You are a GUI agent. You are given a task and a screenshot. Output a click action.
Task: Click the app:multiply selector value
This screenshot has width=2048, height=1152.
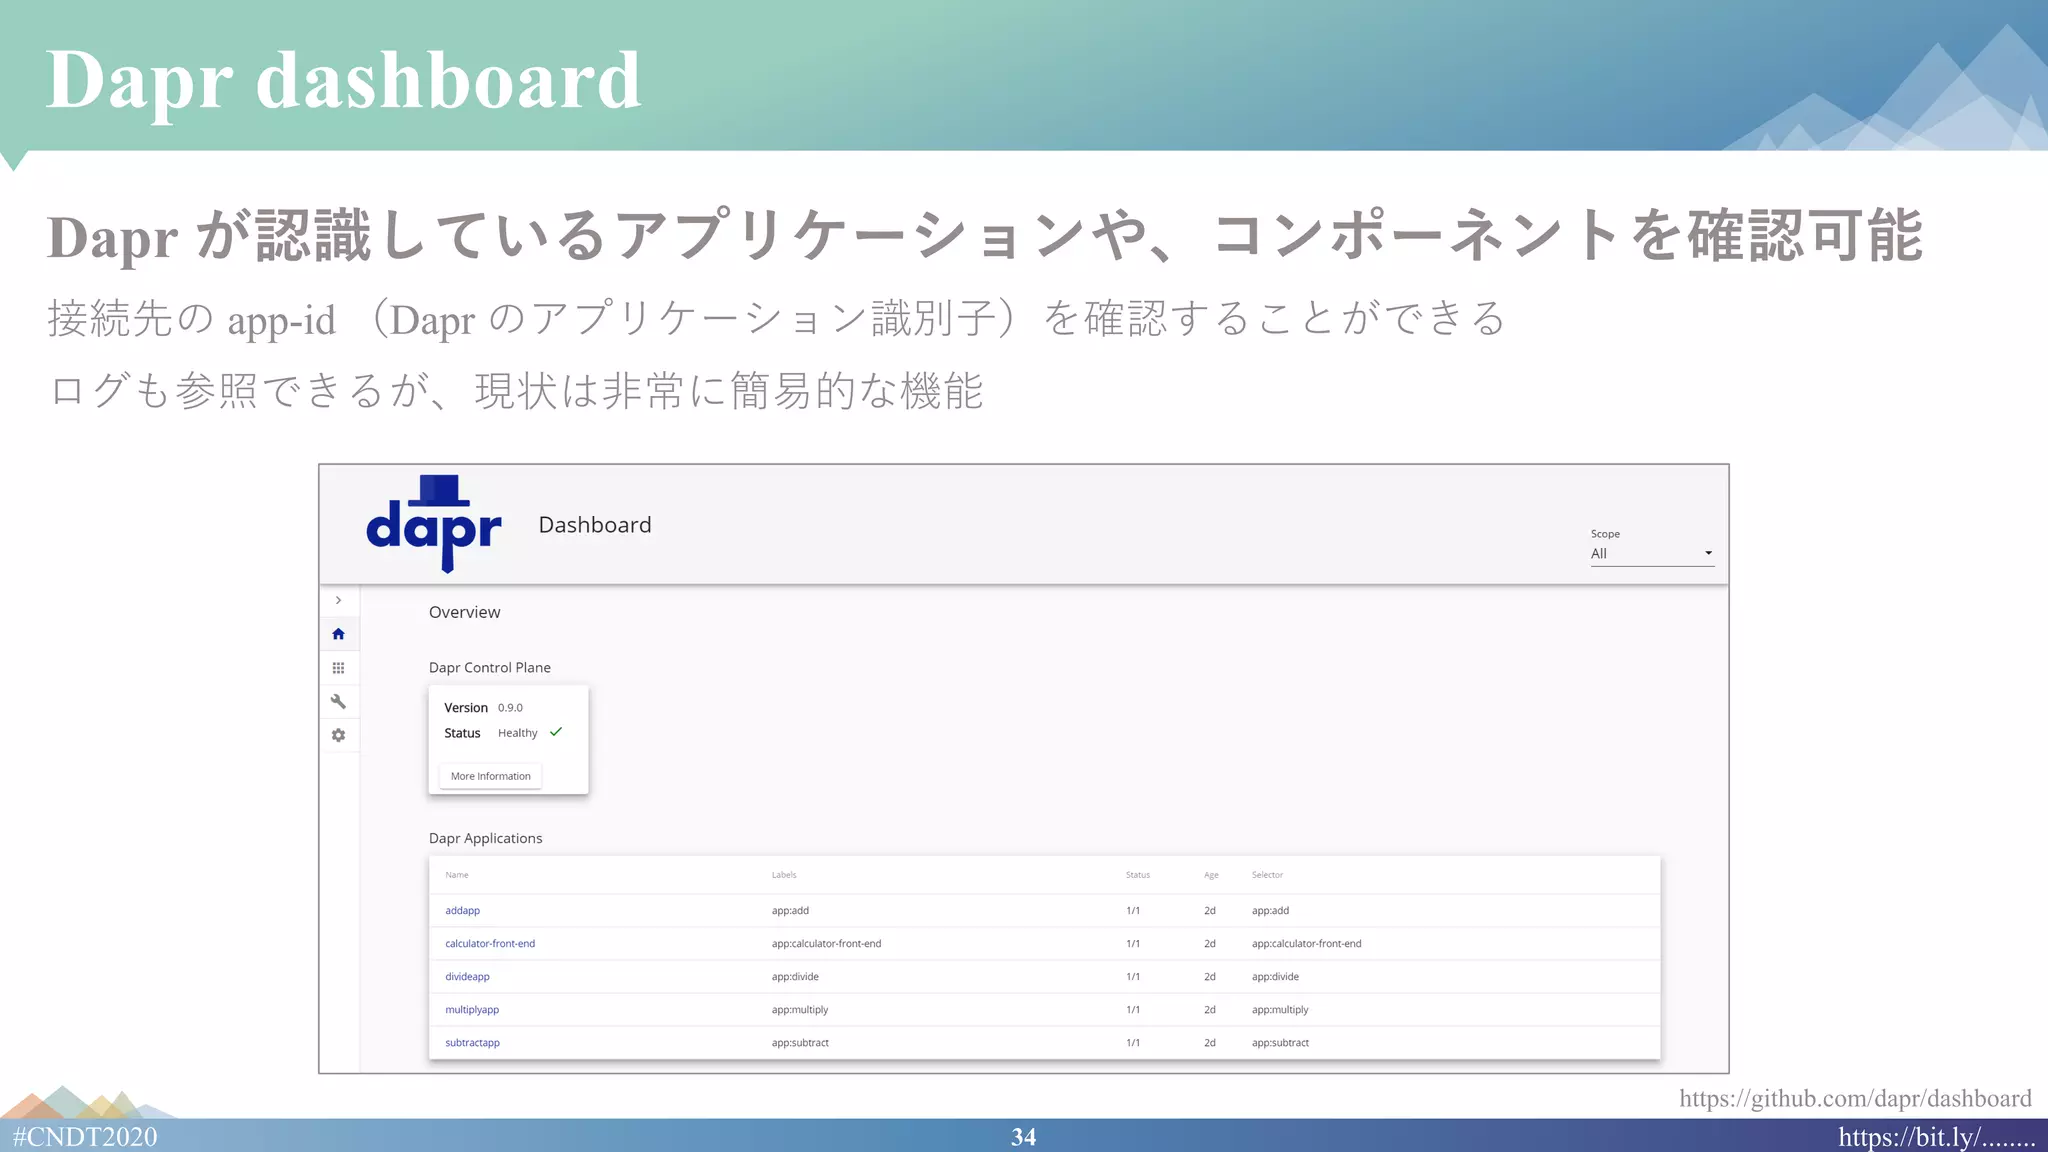[1280, 1010]
